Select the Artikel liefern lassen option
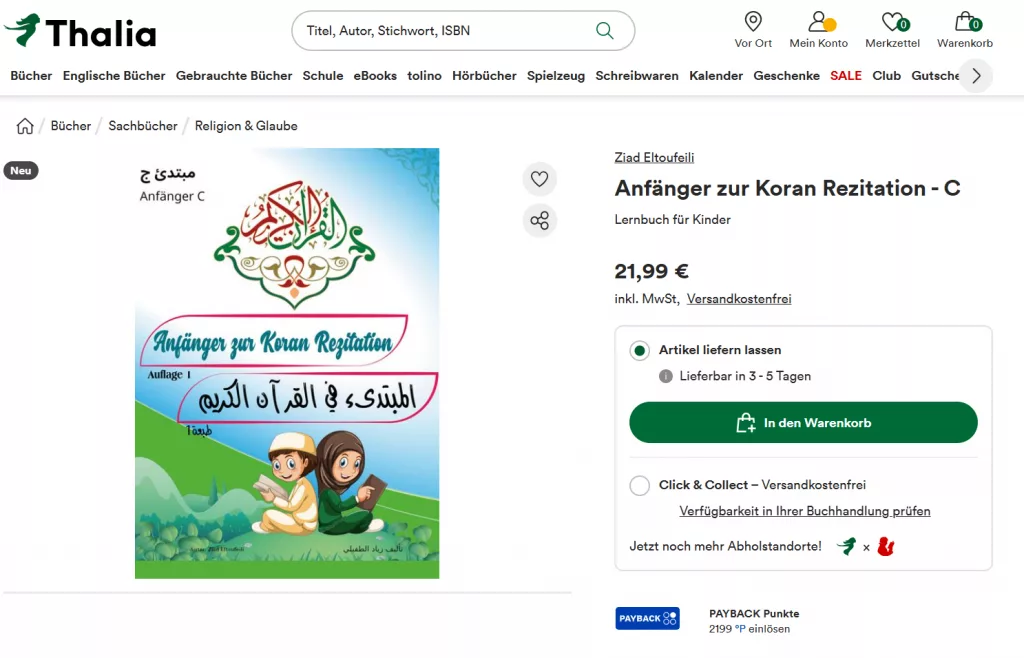1024x658 pixels. (x=639, y=351)
